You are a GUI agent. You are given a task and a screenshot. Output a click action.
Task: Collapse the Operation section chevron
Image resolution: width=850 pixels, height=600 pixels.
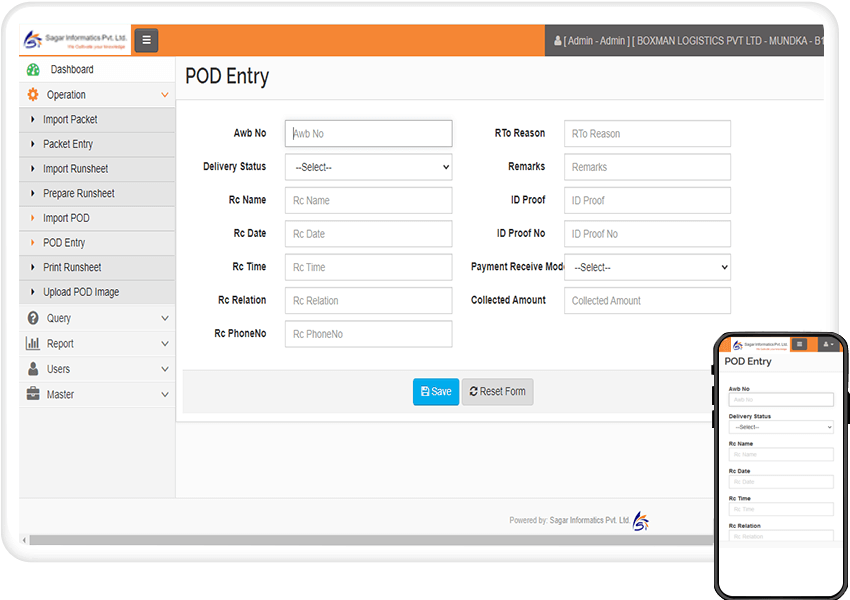pyautogui.click(x=164, y=94)
